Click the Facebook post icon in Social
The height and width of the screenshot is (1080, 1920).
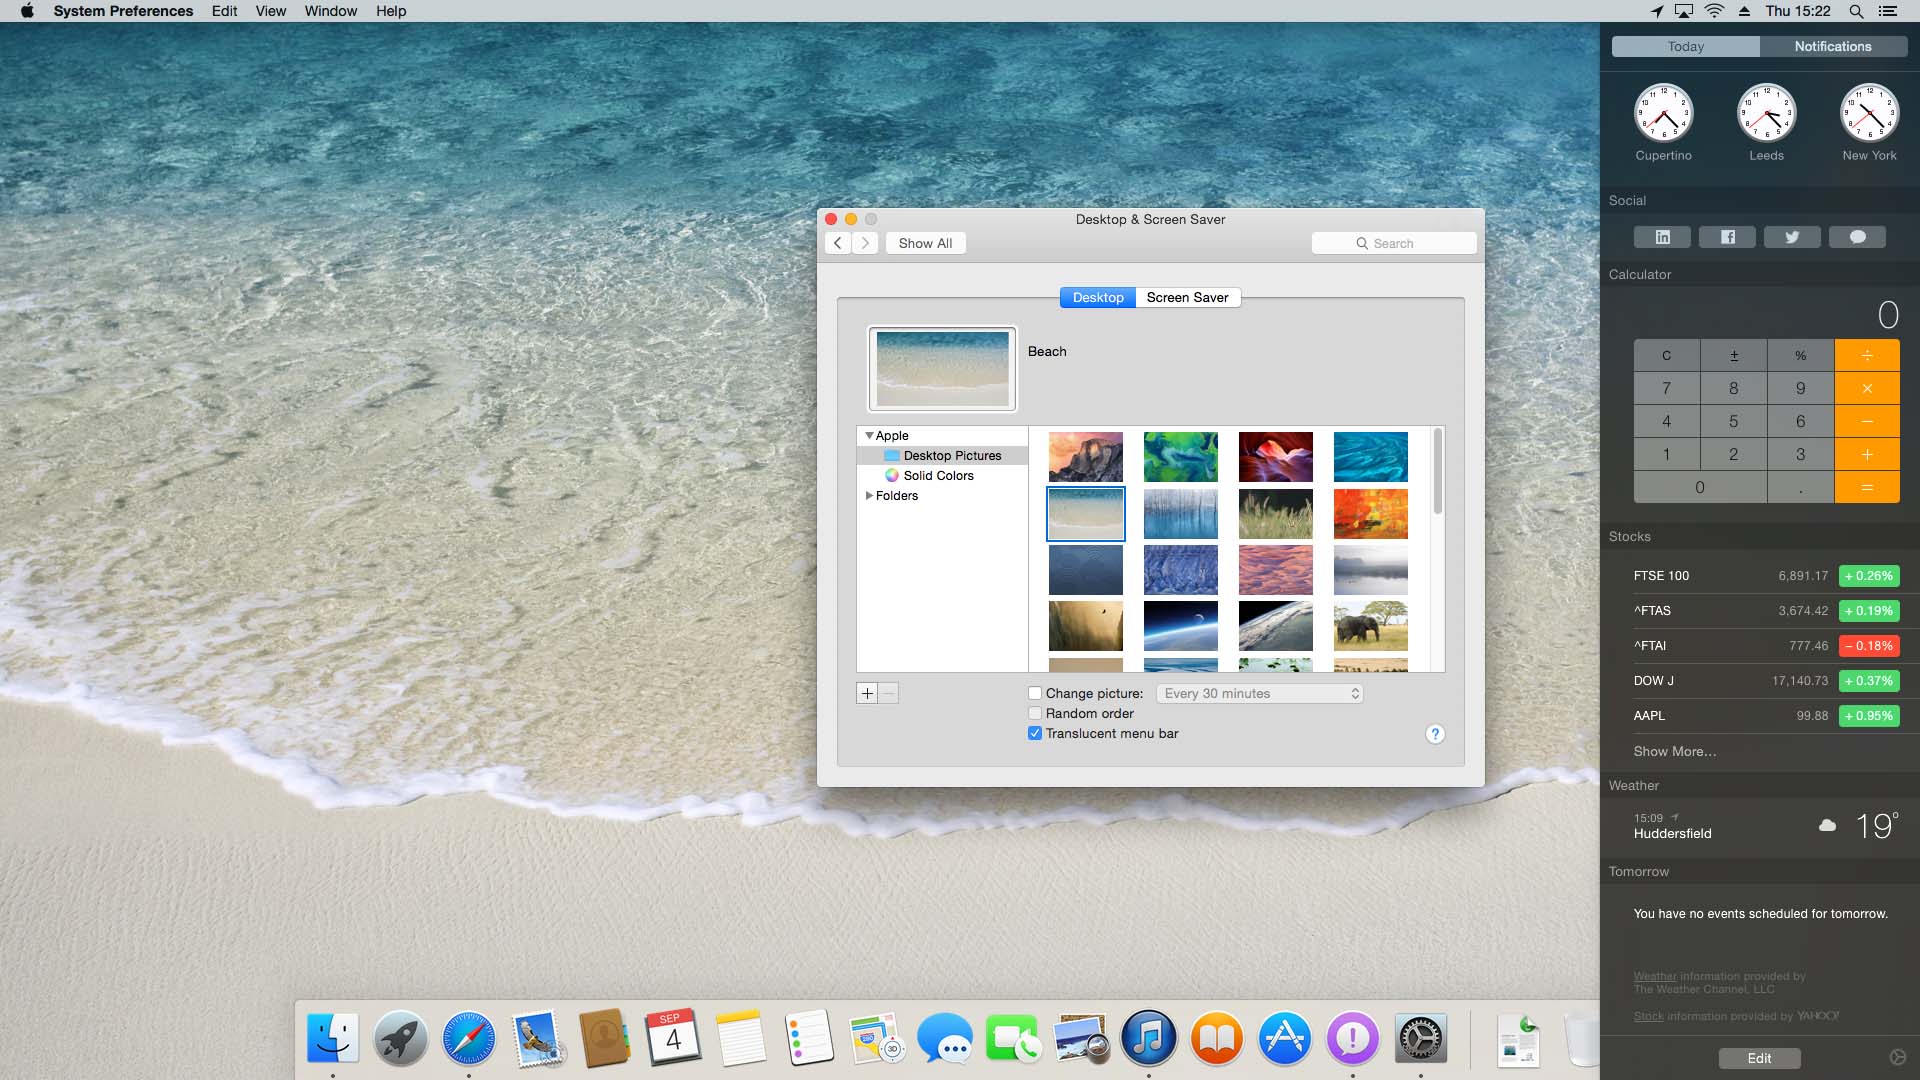1727,237
